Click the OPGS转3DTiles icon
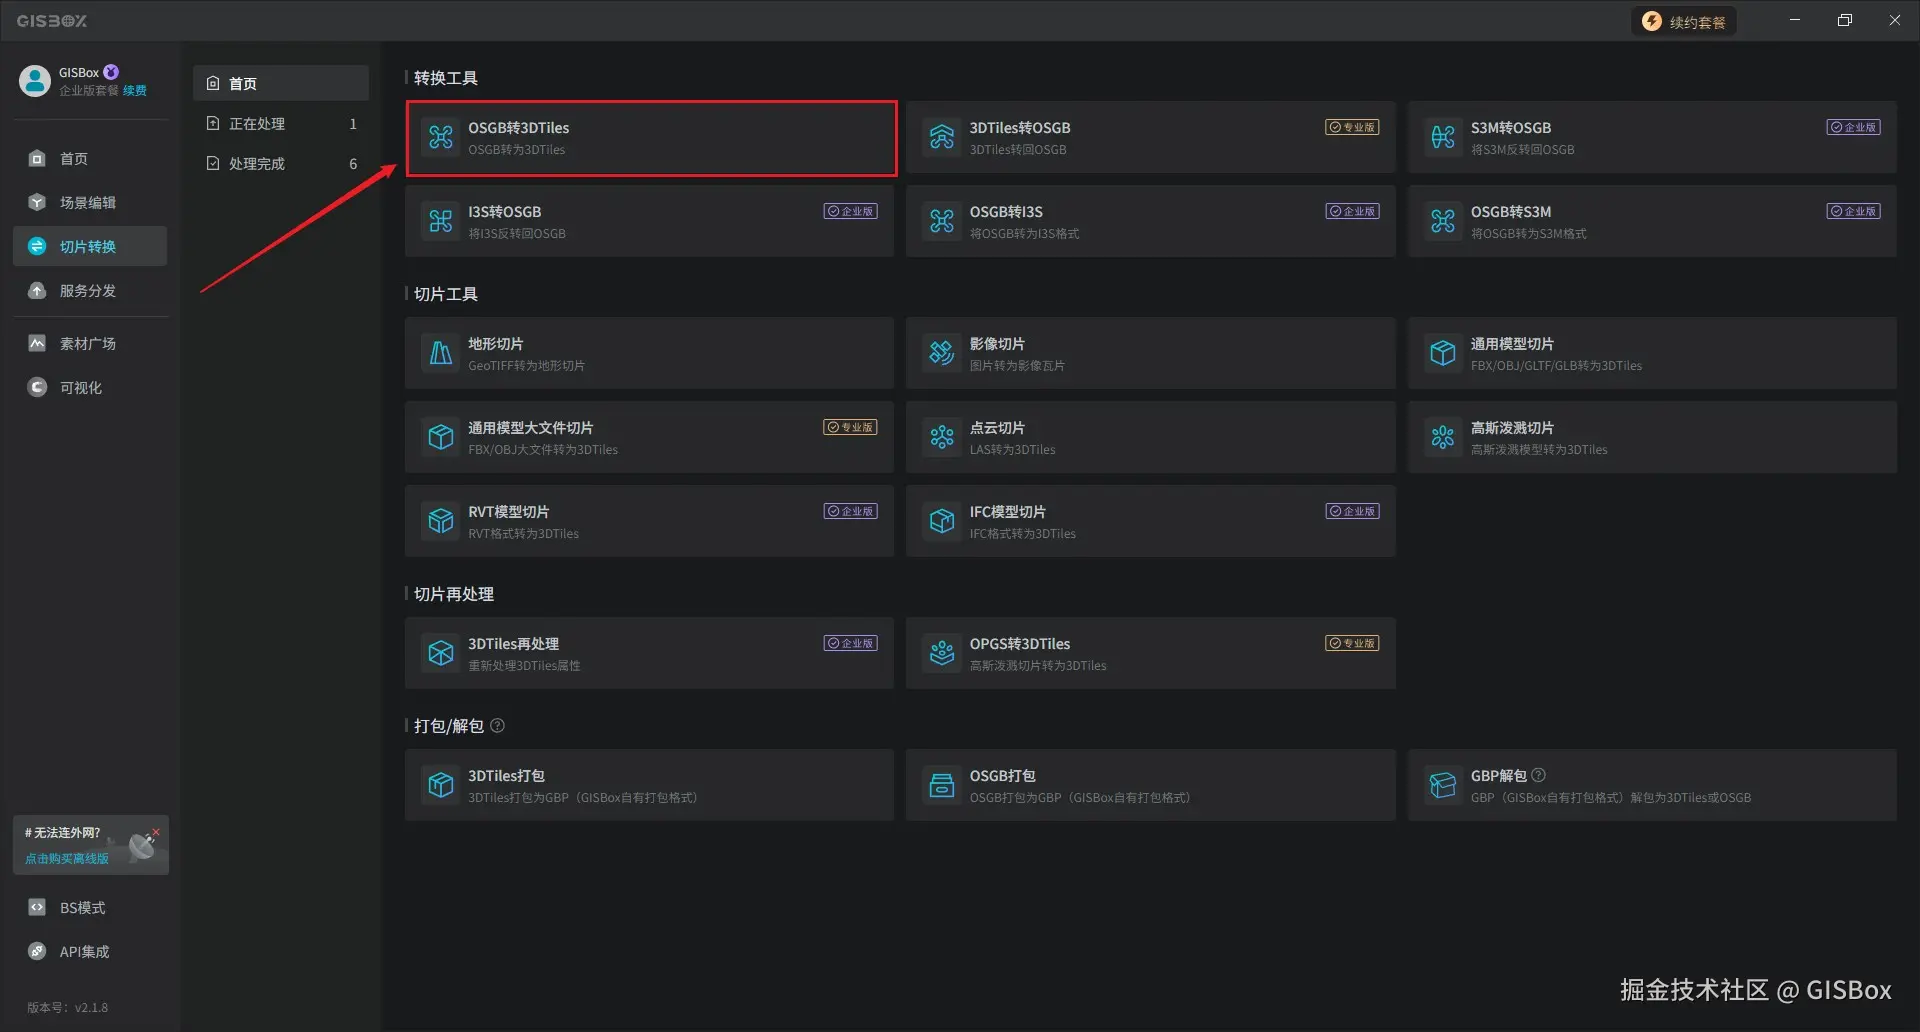Screen dimensions: 1920x1032 coord(942,653)
